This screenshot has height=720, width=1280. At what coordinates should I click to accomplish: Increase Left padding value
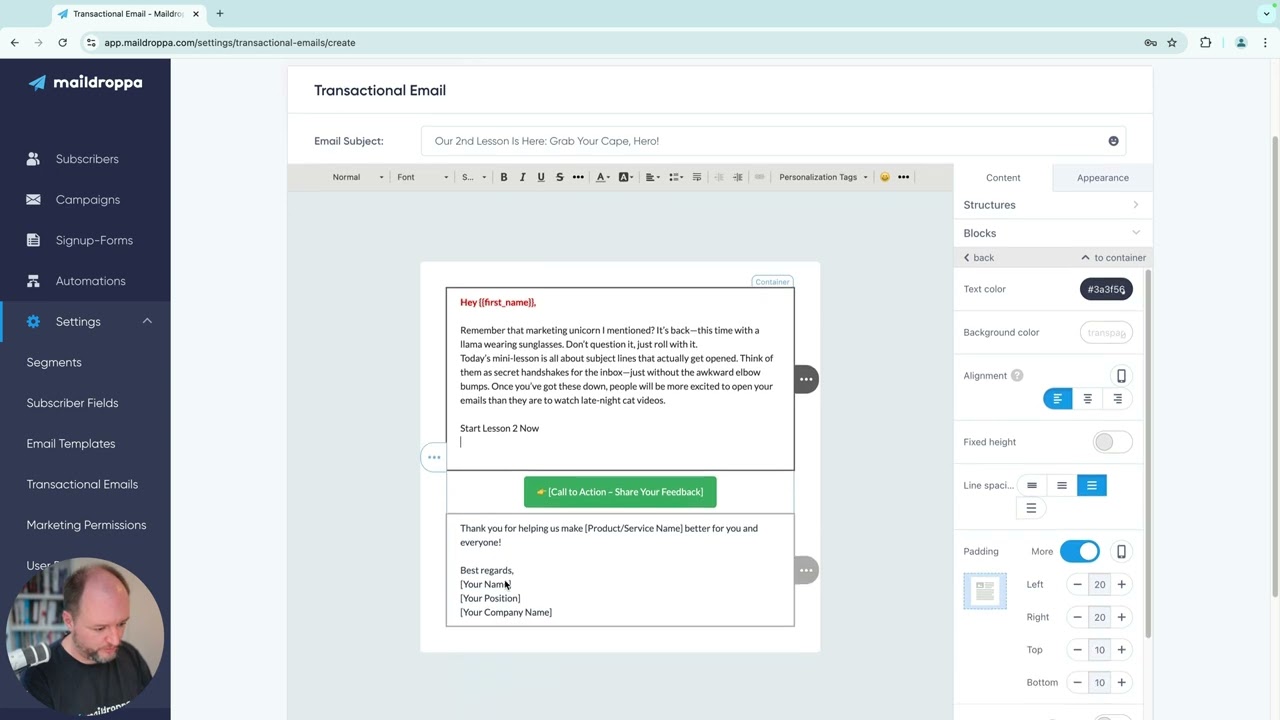click(1121, 585)
